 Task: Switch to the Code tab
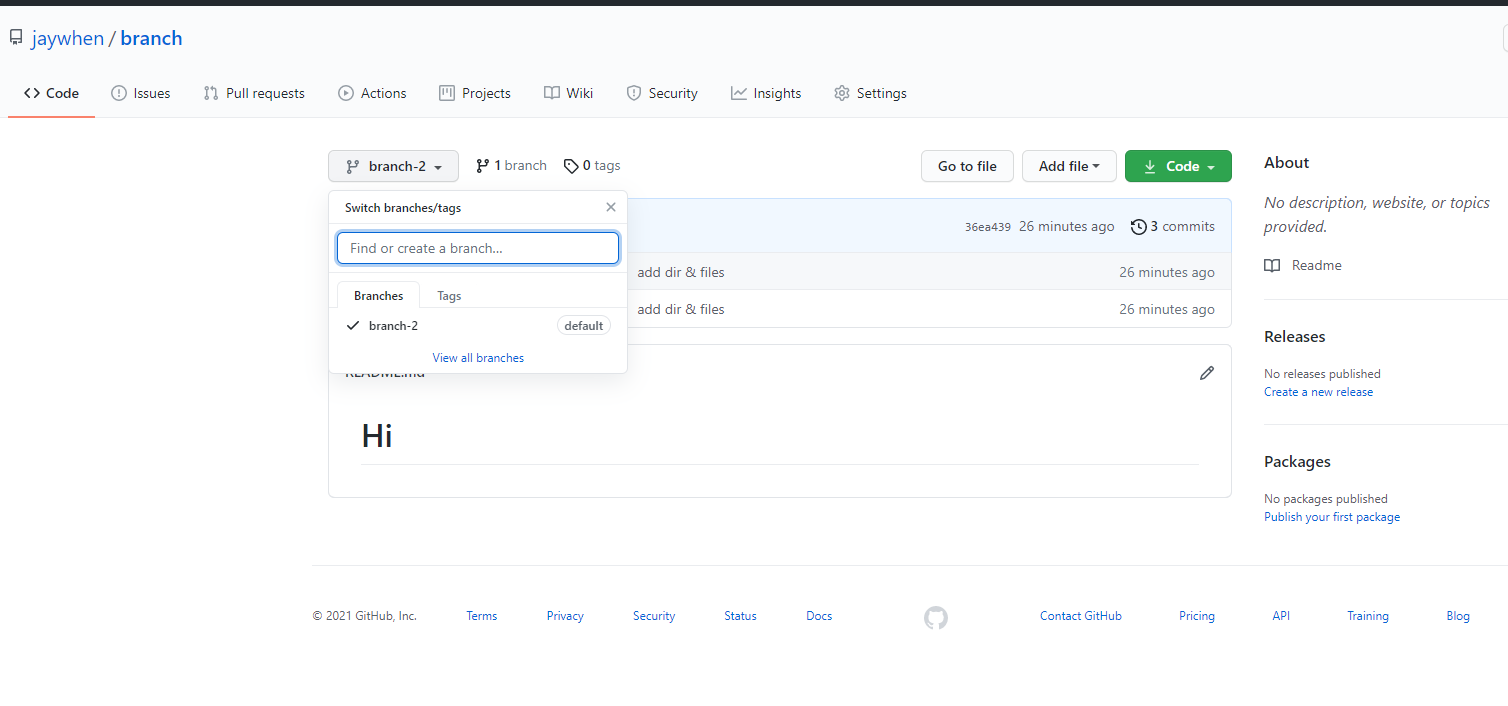(x=51, y=93)
